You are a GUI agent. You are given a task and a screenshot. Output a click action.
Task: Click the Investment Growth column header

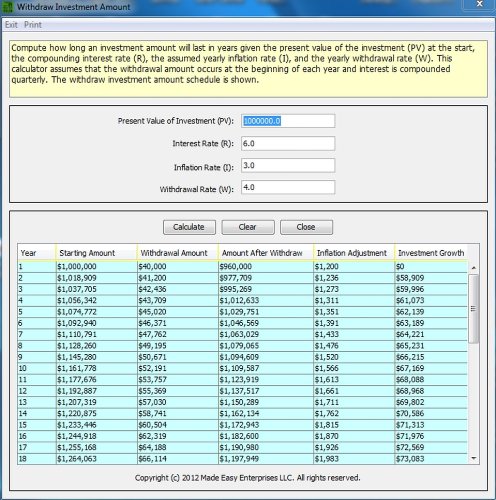point(431,253)
